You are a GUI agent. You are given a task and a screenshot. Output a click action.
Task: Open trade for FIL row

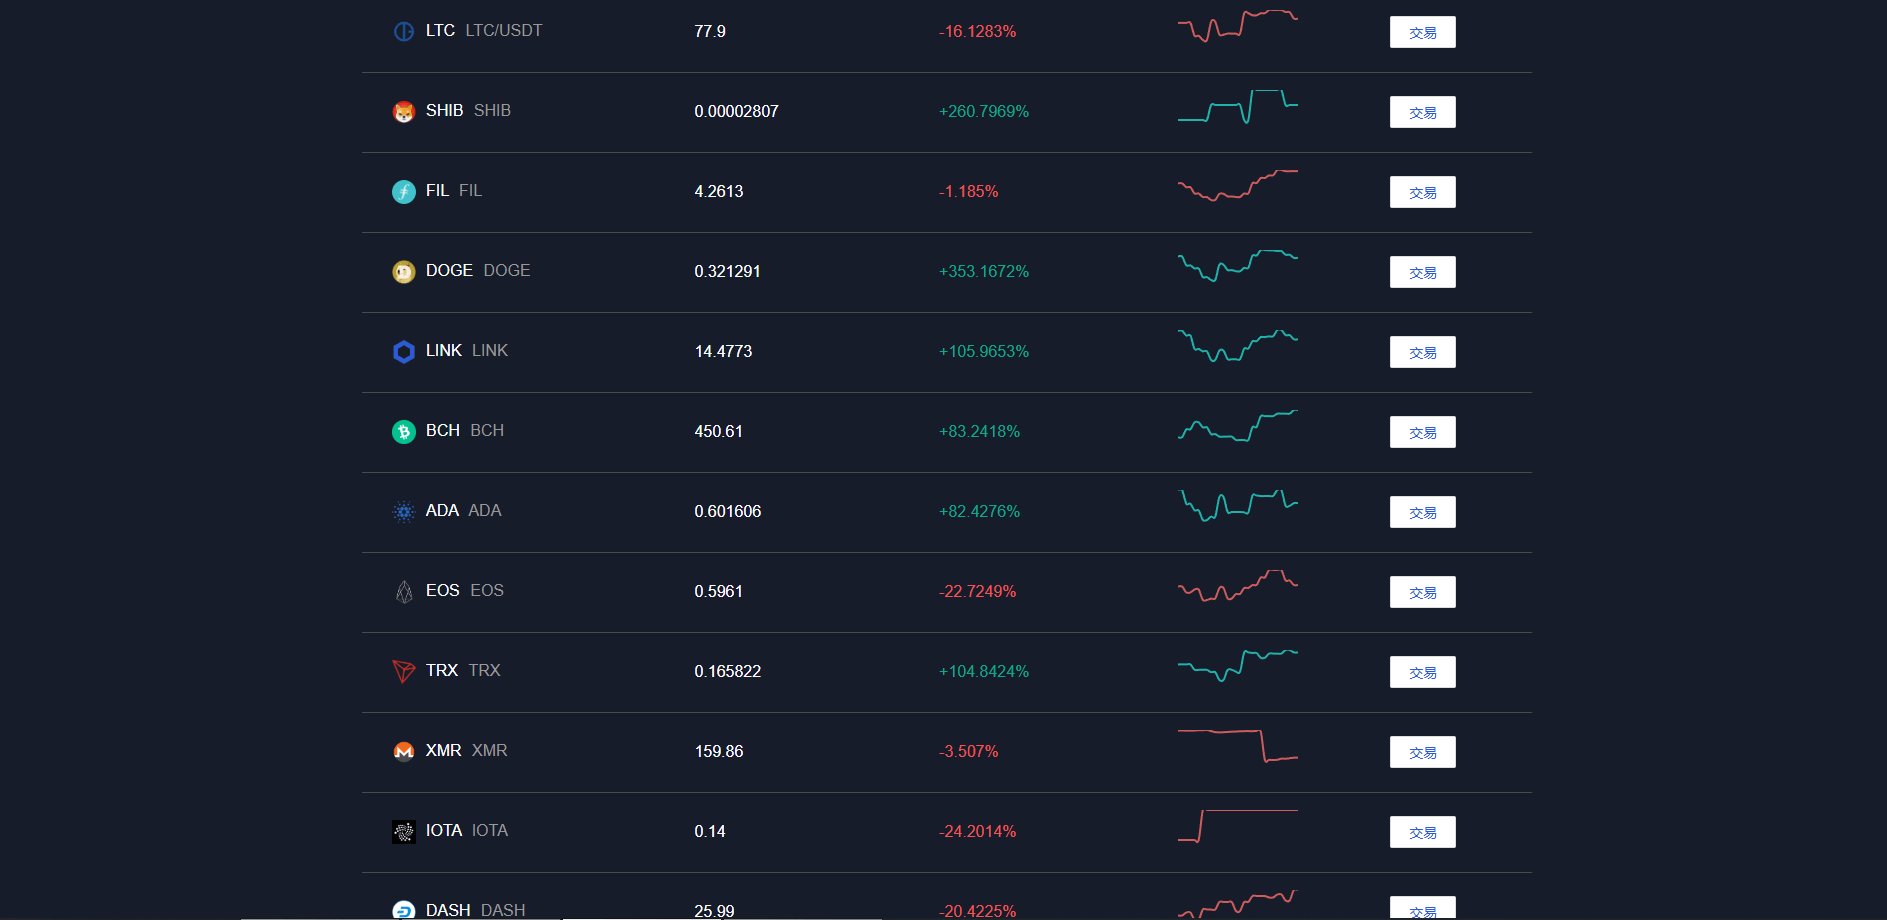pyautogui.click(x=1422, y=192)
